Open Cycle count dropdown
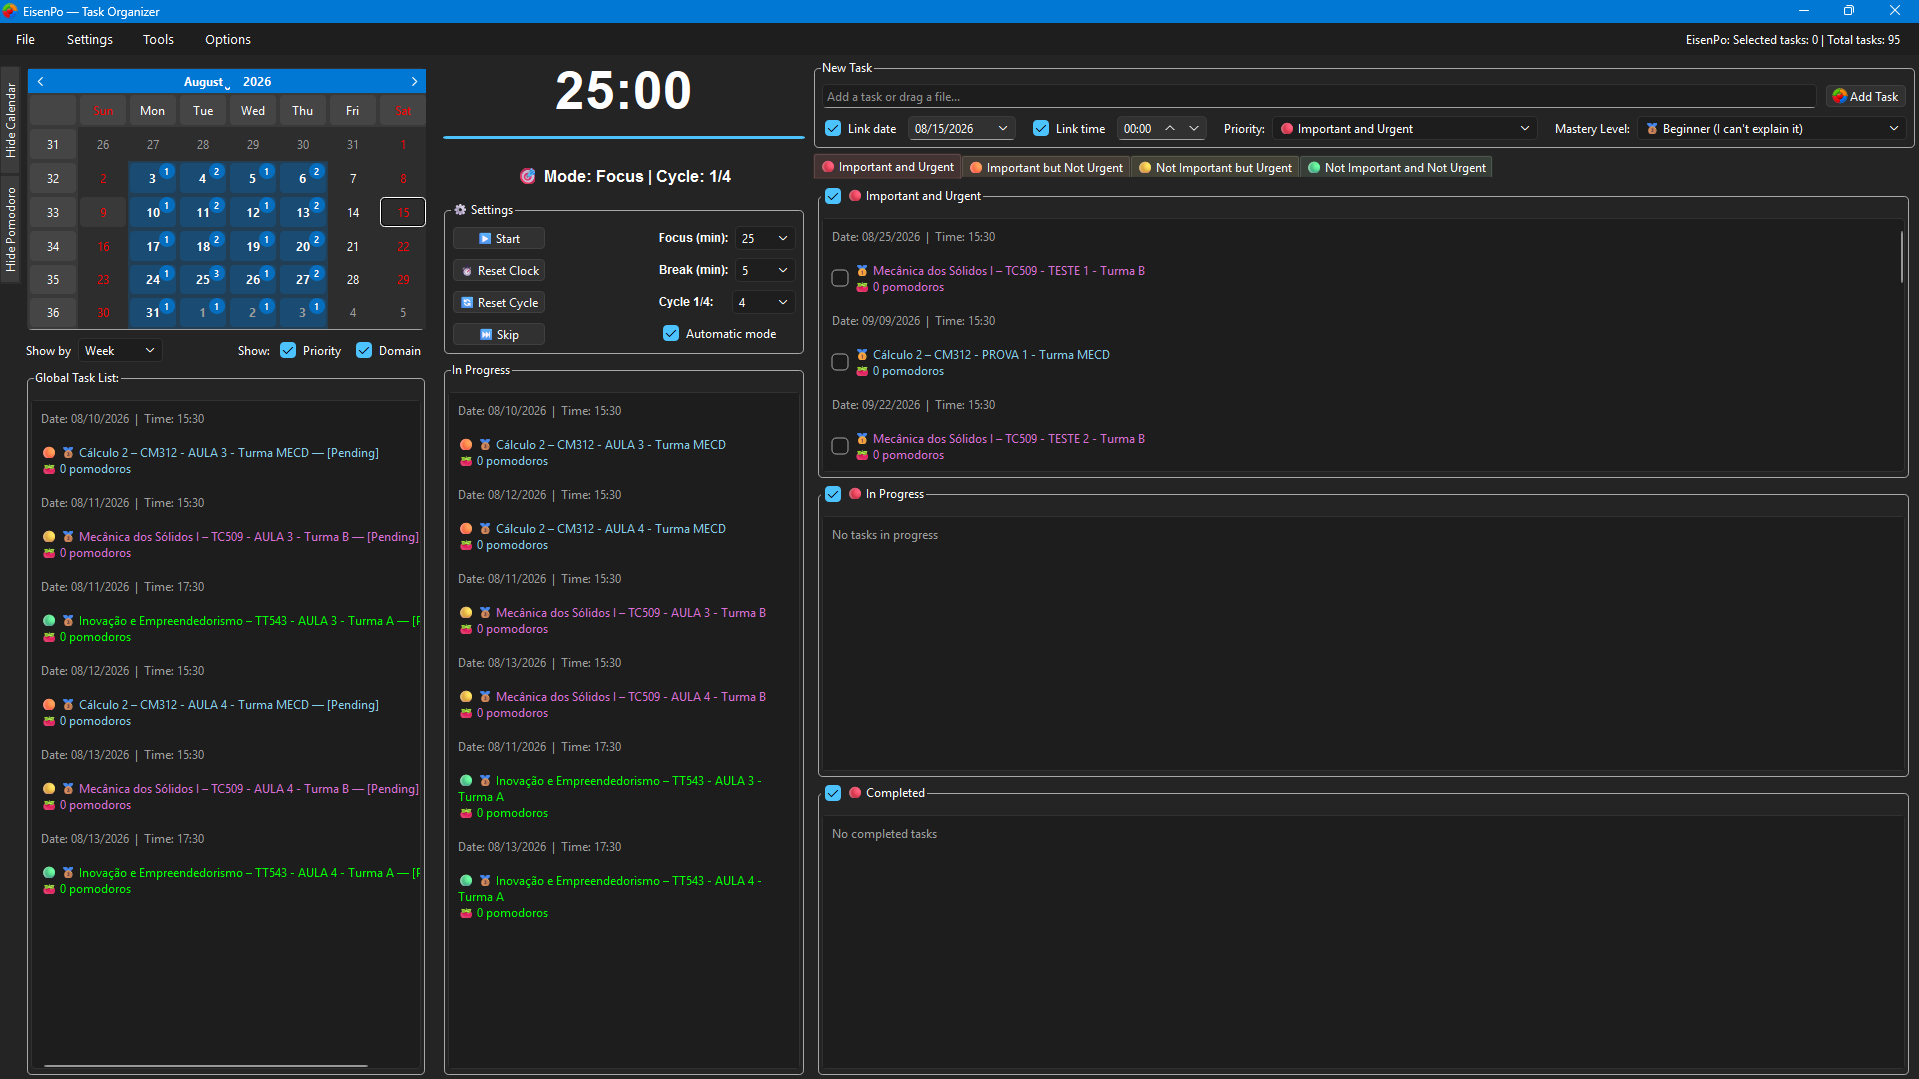This screenshot has width=1919, height=1079. 764,302
